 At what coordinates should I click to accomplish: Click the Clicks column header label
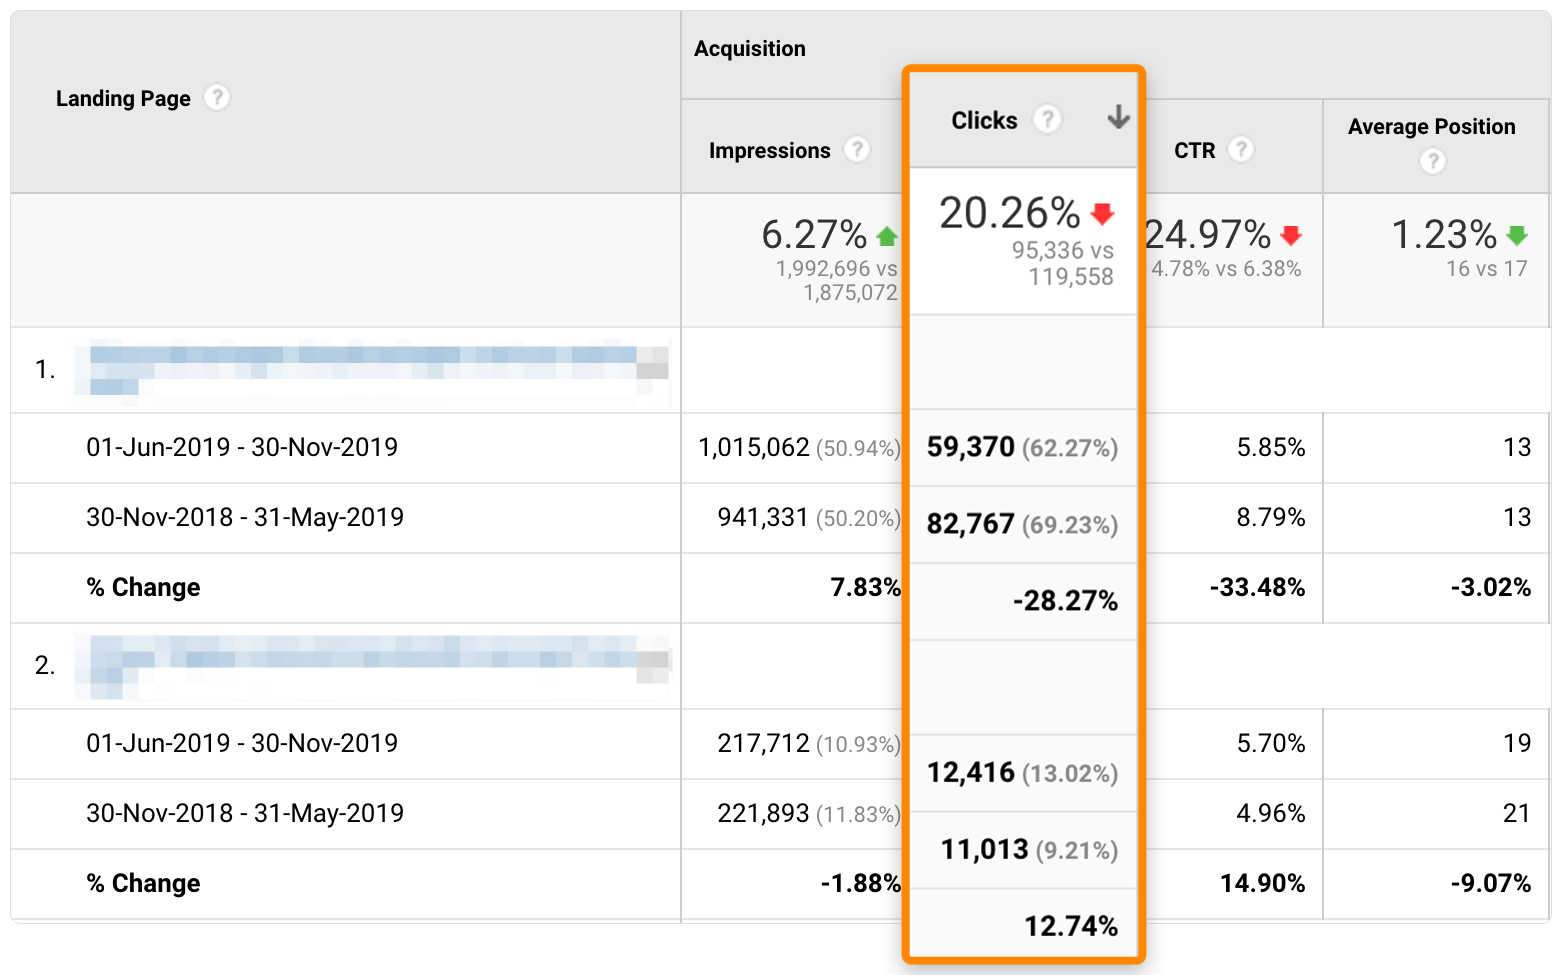click(984, 121)
